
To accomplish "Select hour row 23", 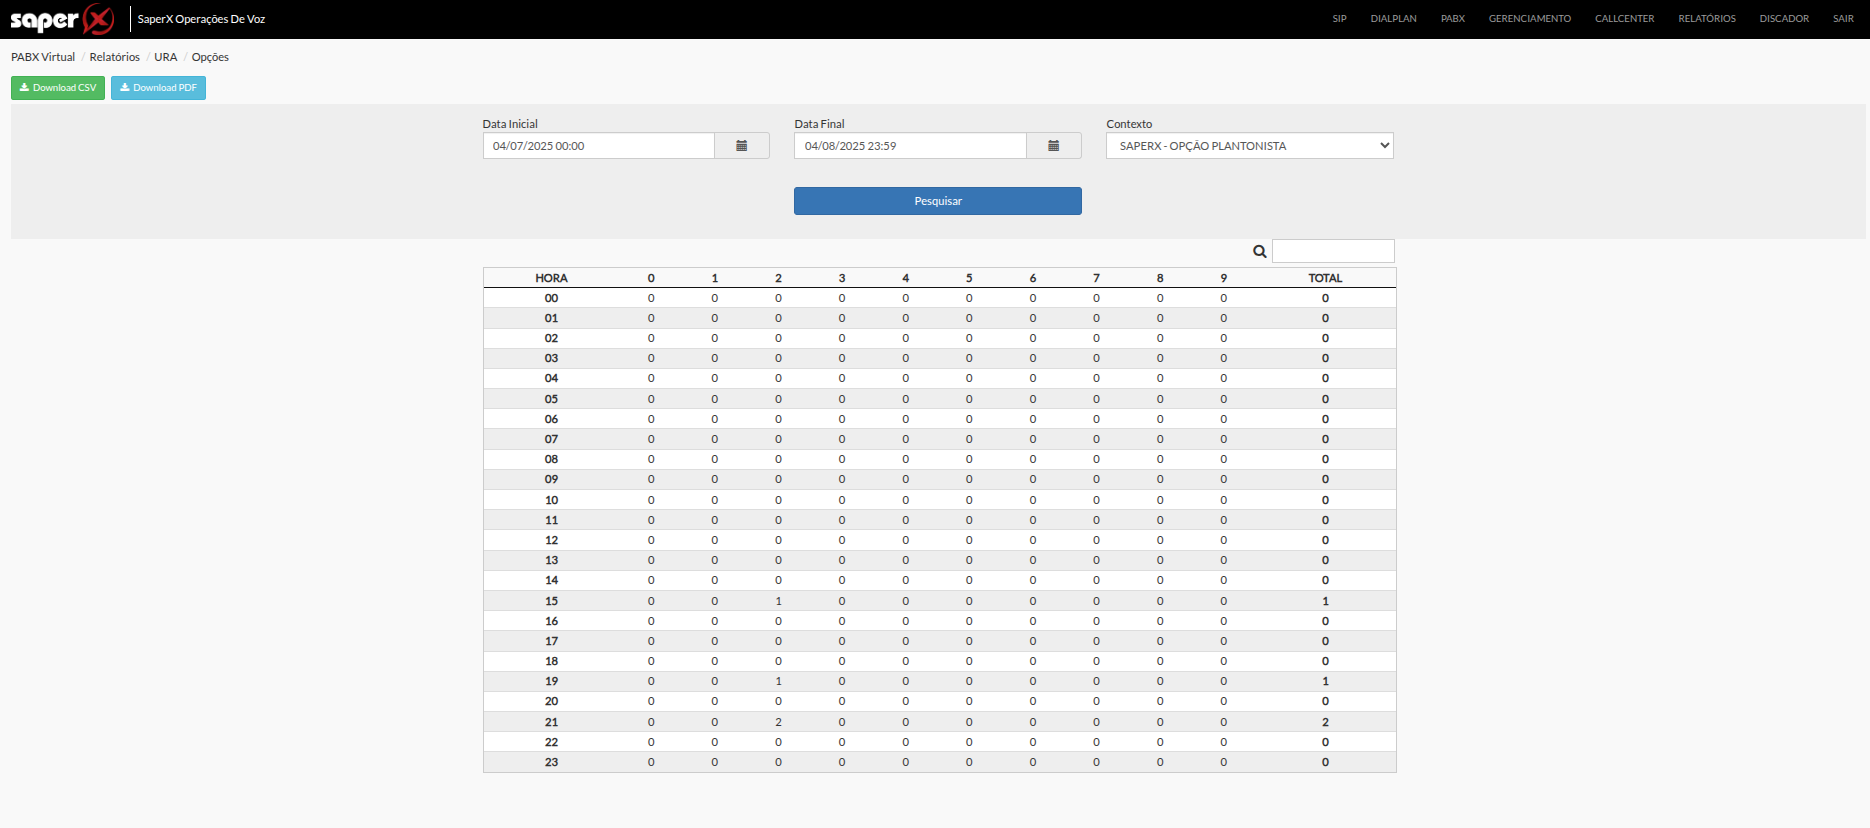I will [939, 762].
